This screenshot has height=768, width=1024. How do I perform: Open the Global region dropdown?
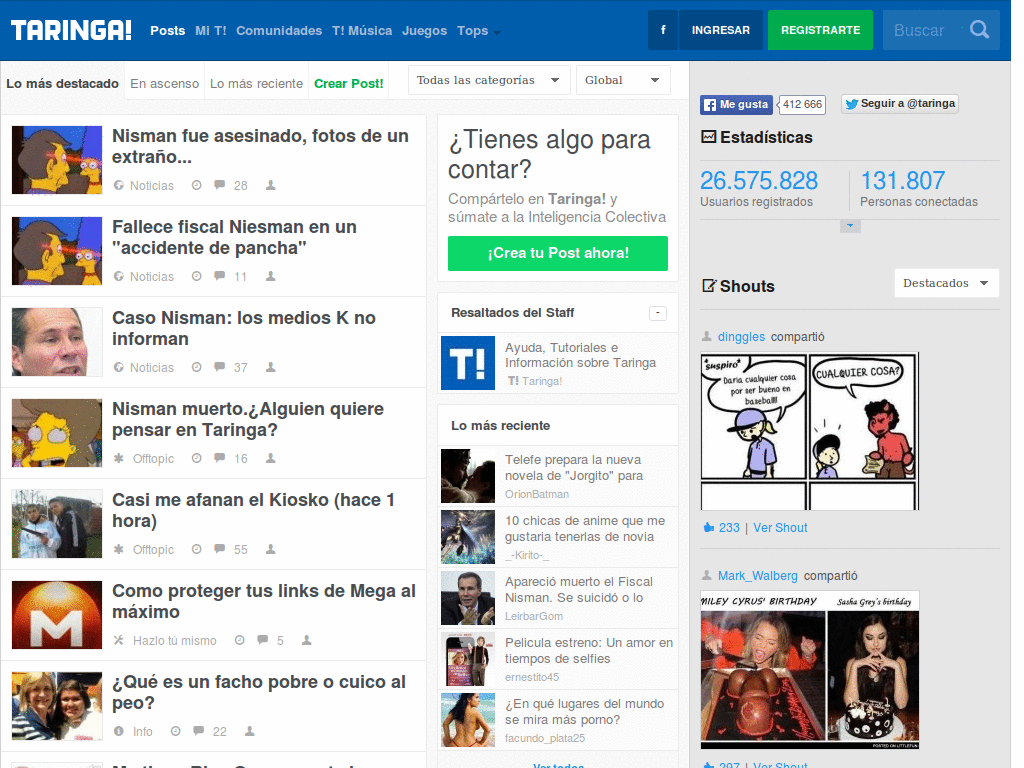pos(623,80)
